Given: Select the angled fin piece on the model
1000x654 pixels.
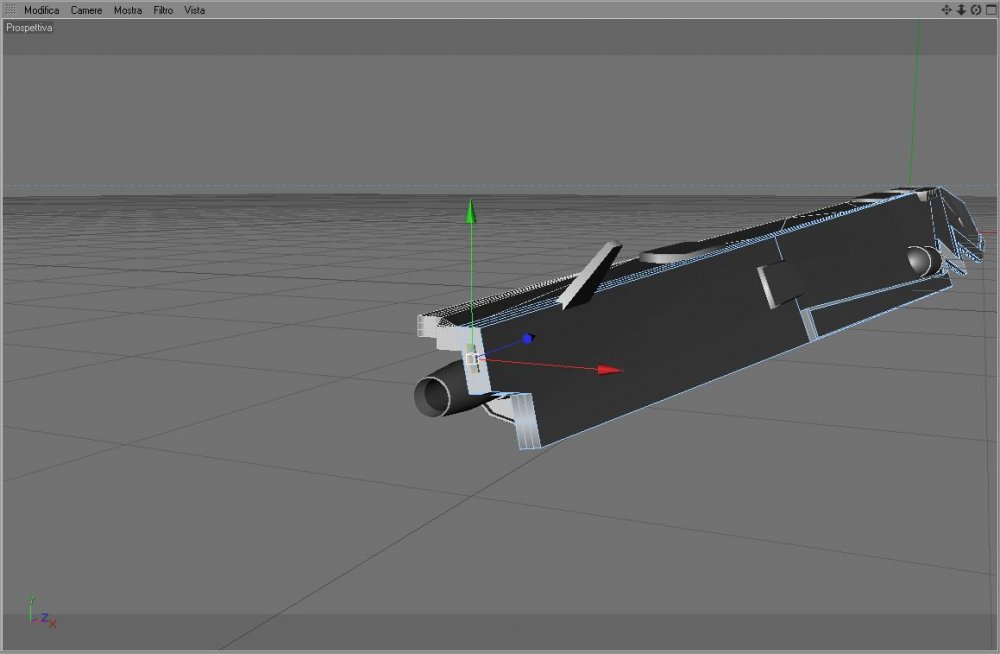Looking at the screenshot, I should click(x=590, y=274).
